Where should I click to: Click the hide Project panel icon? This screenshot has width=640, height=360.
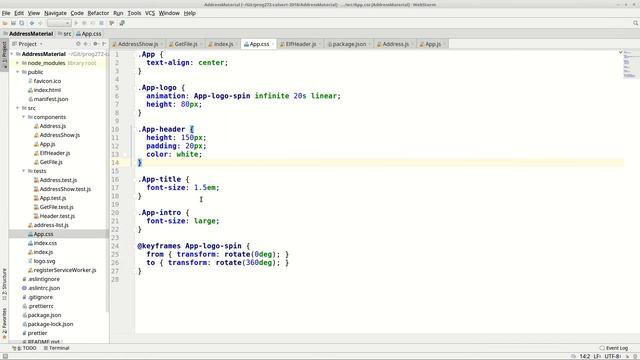104,44
